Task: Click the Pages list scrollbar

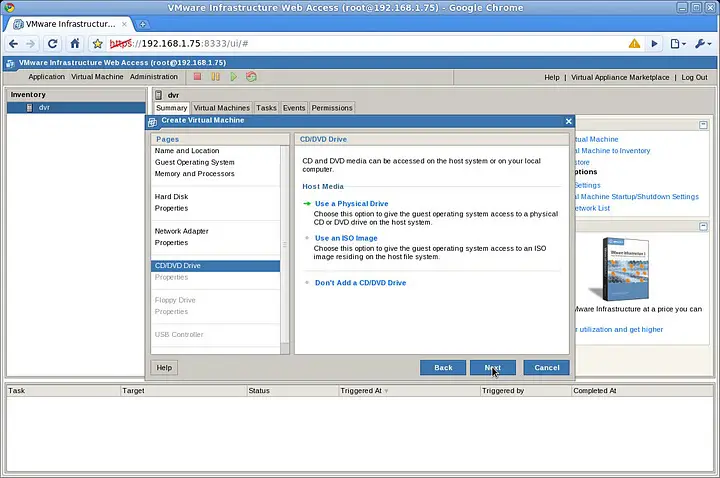Action: click(285, 244)
